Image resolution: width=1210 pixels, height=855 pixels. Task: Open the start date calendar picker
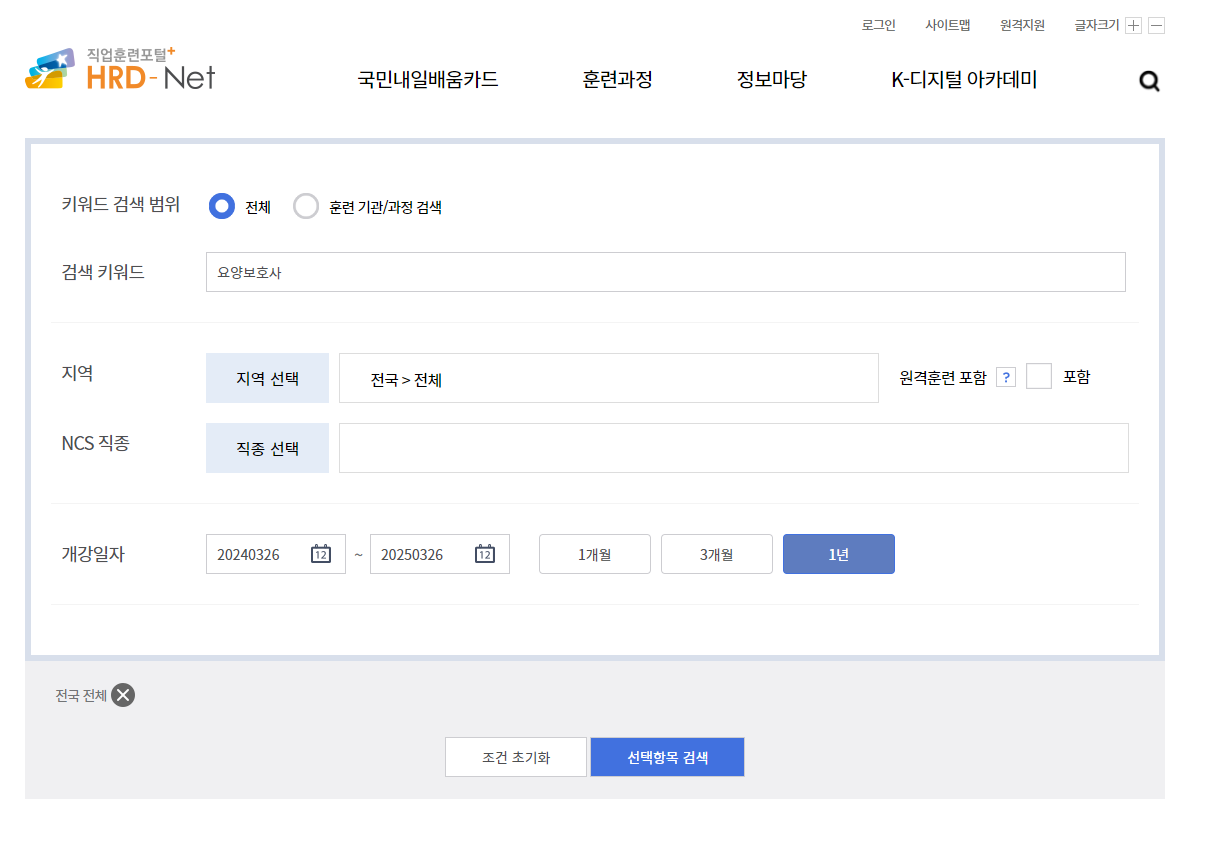[319, 553]
